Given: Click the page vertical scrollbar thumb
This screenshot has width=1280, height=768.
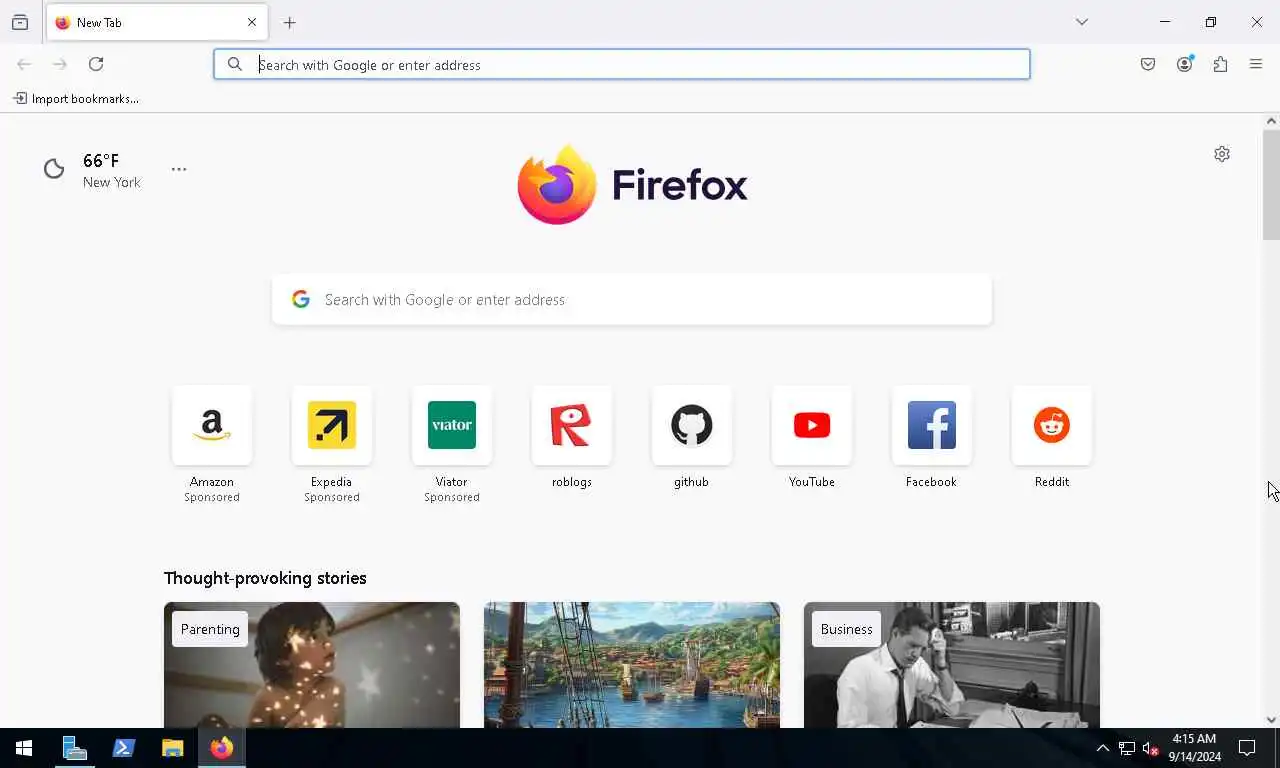Looking at the screenshot, I should pos(1271,185).
